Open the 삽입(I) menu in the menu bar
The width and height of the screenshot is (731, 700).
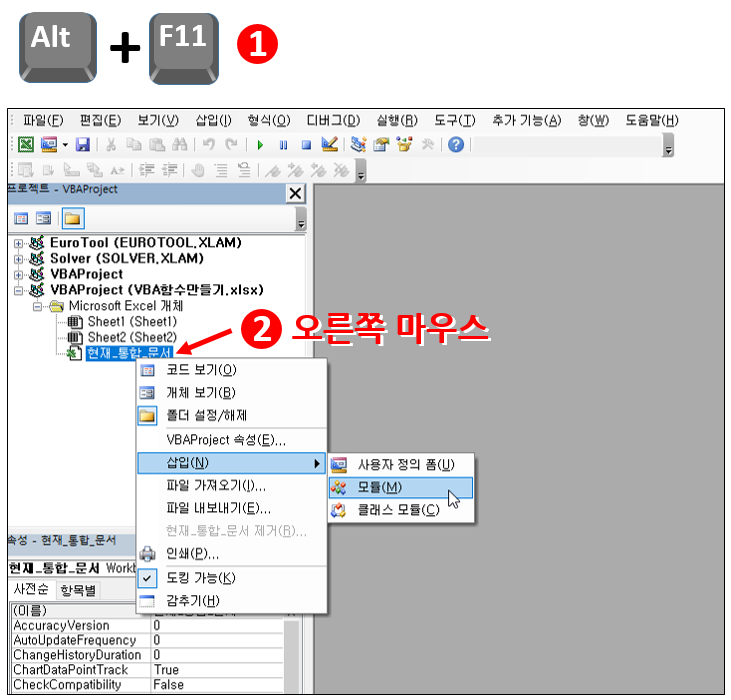coord(214,121)
